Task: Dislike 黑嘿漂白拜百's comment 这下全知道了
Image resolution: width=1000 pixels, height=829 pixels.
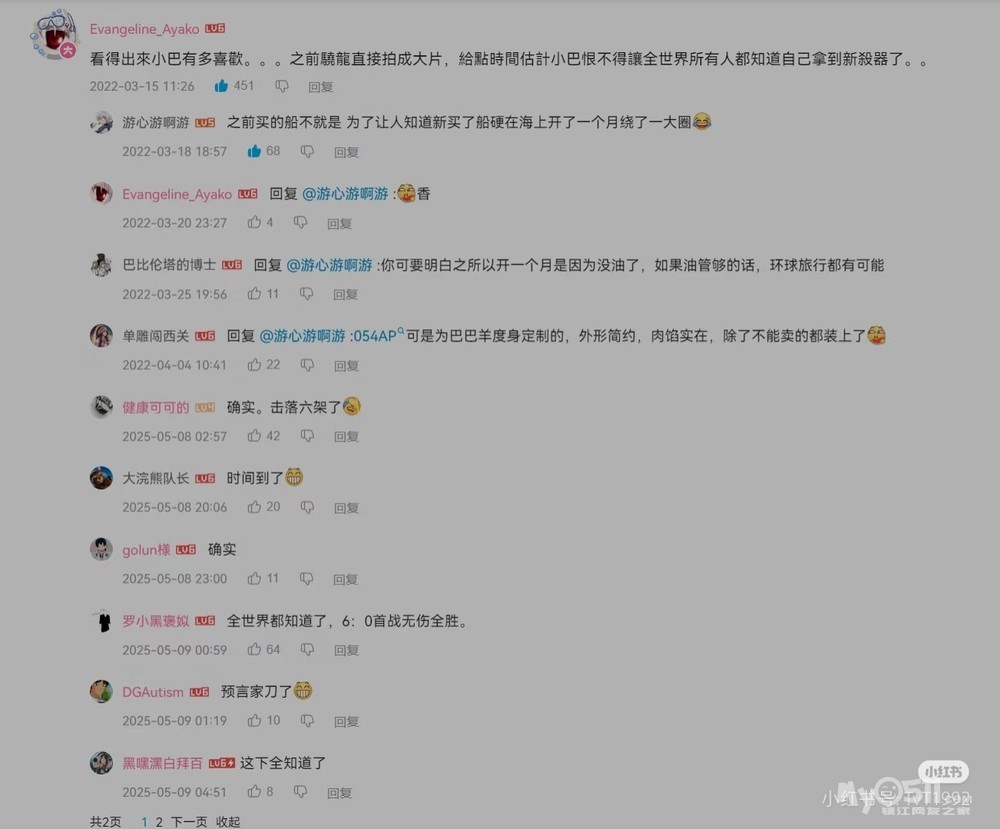Action: (x=300, y=792)
